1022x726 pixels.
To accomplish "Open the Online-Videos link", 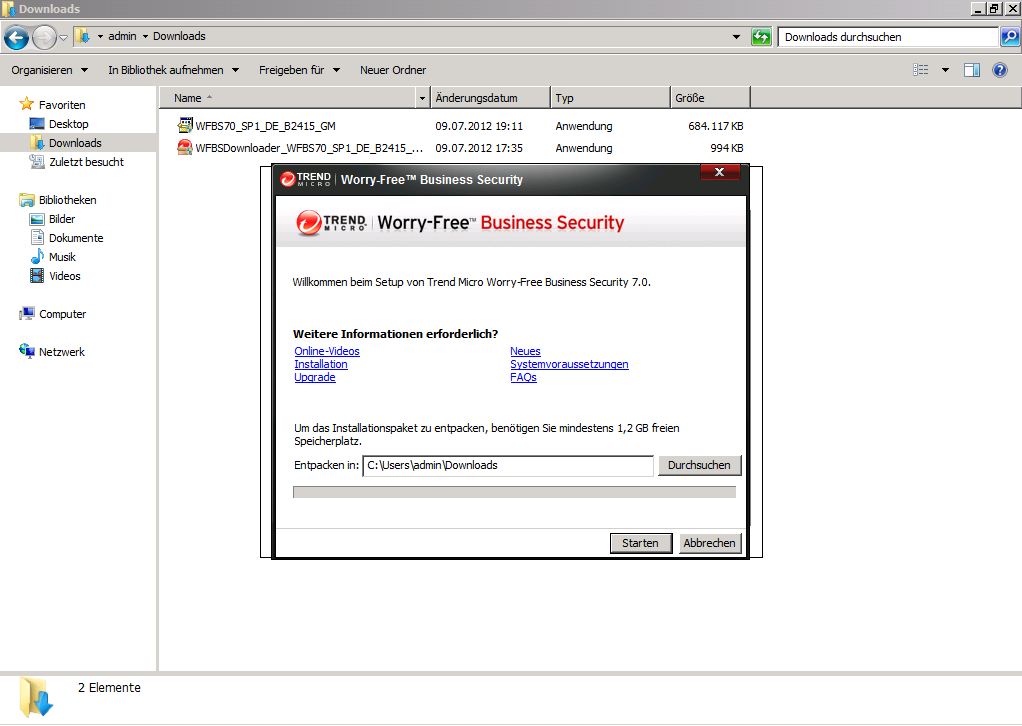I will 327,351.
